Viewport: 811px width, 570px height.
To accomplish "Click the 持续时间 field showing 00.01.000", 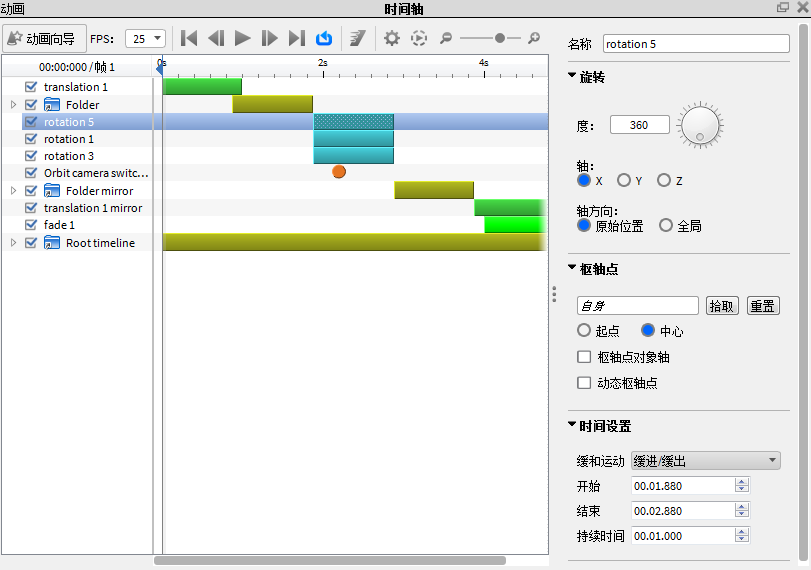I will tap(683, 536).
